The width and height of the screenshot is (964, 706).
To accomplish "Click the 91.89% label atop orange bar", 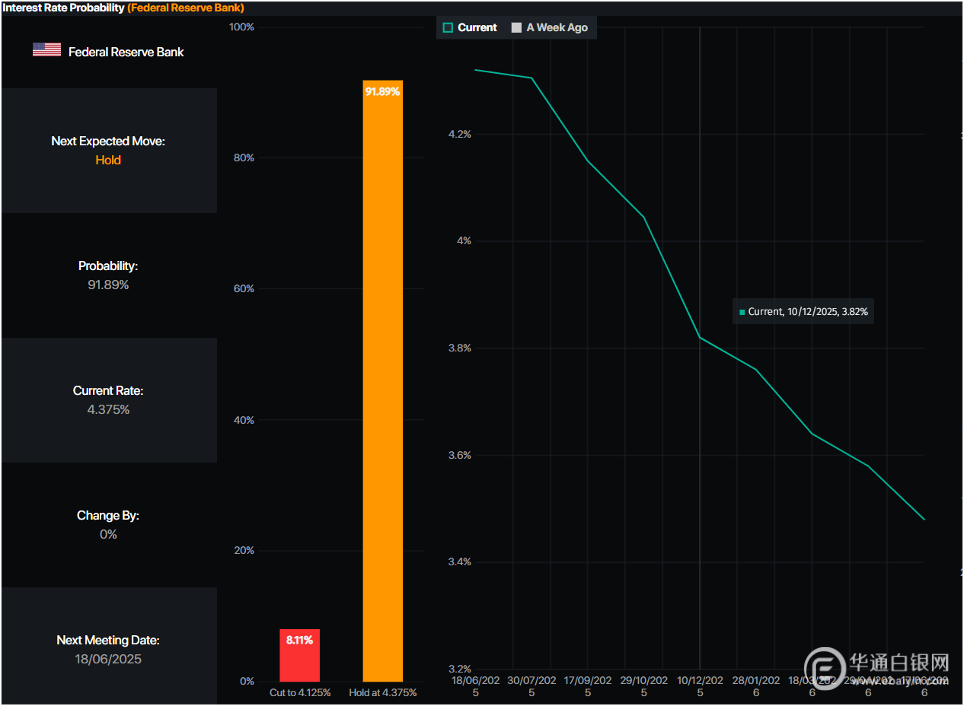I will (382, 91).
